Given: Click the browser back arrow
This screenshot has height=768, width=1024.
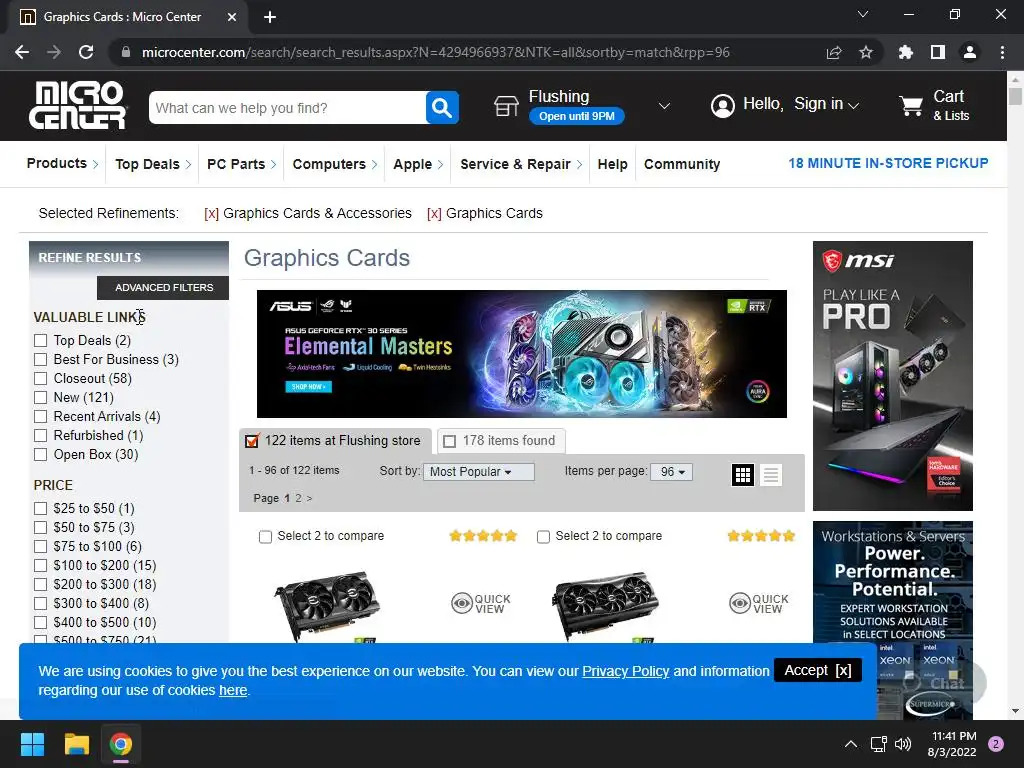Looking at the screenshot, I should (22, 52).
